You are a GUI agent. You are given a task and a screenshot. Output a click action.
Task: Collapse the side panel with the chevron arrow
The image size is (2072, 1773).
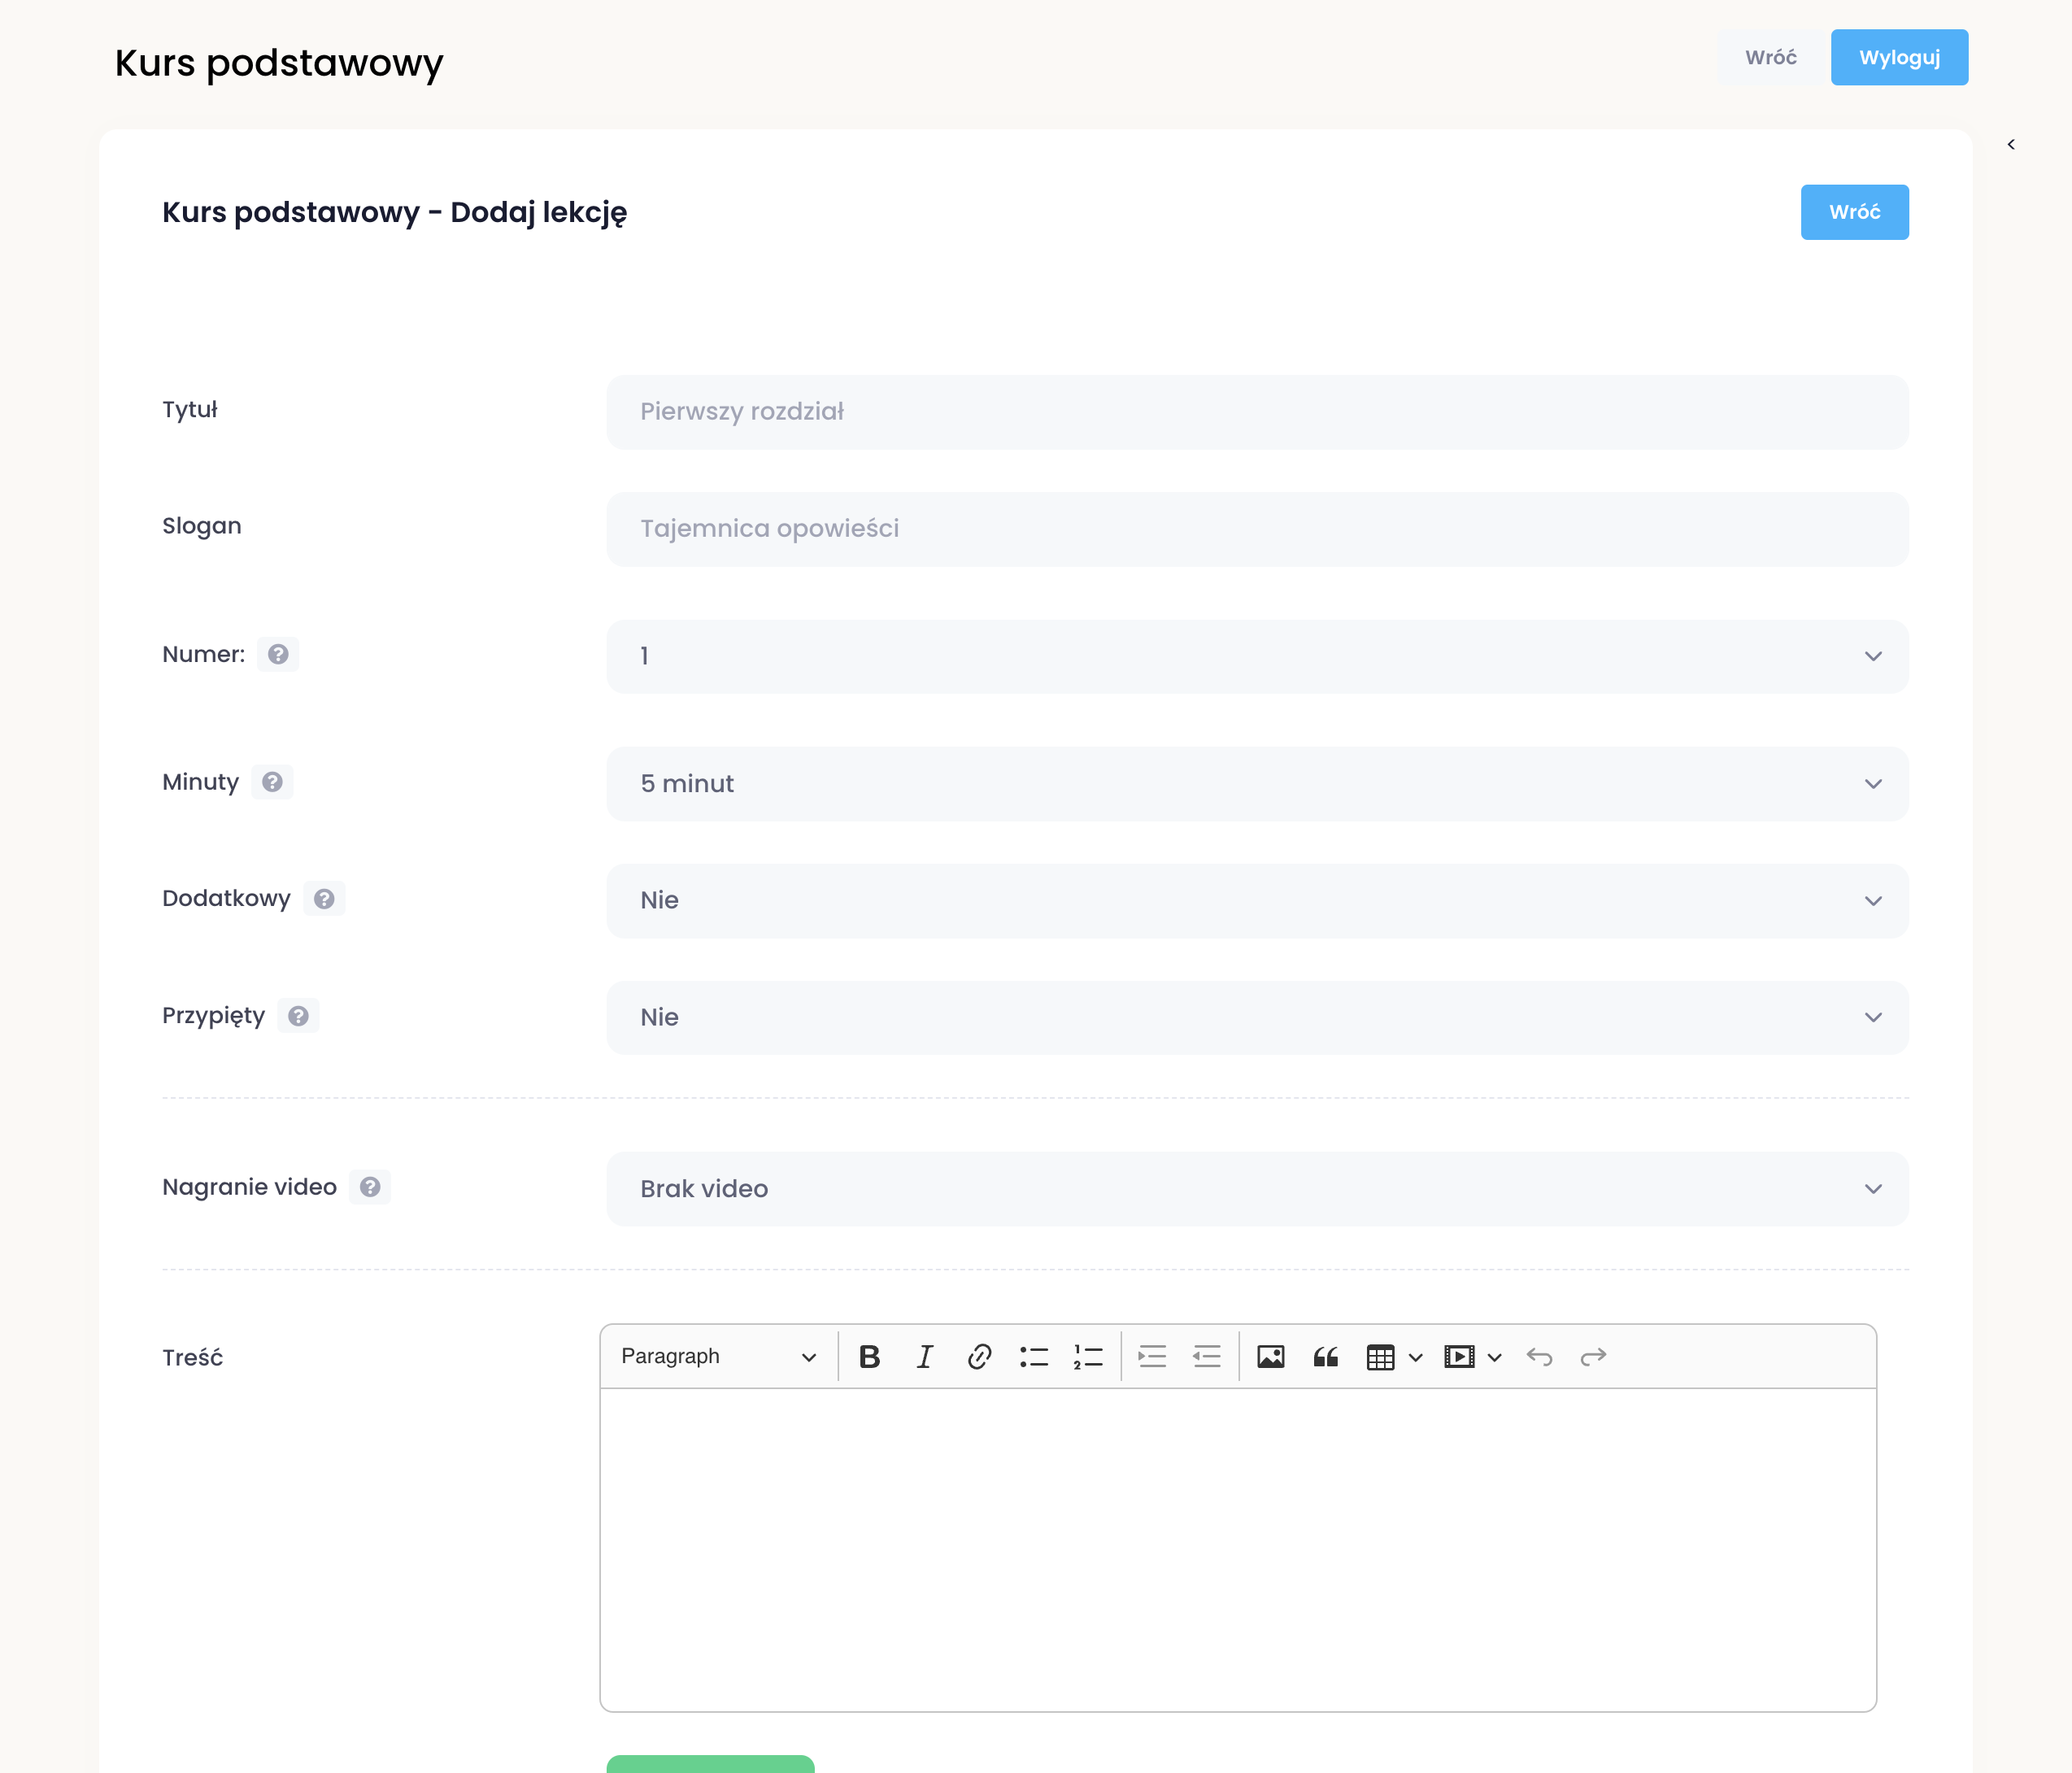[x=2010, y=145]
